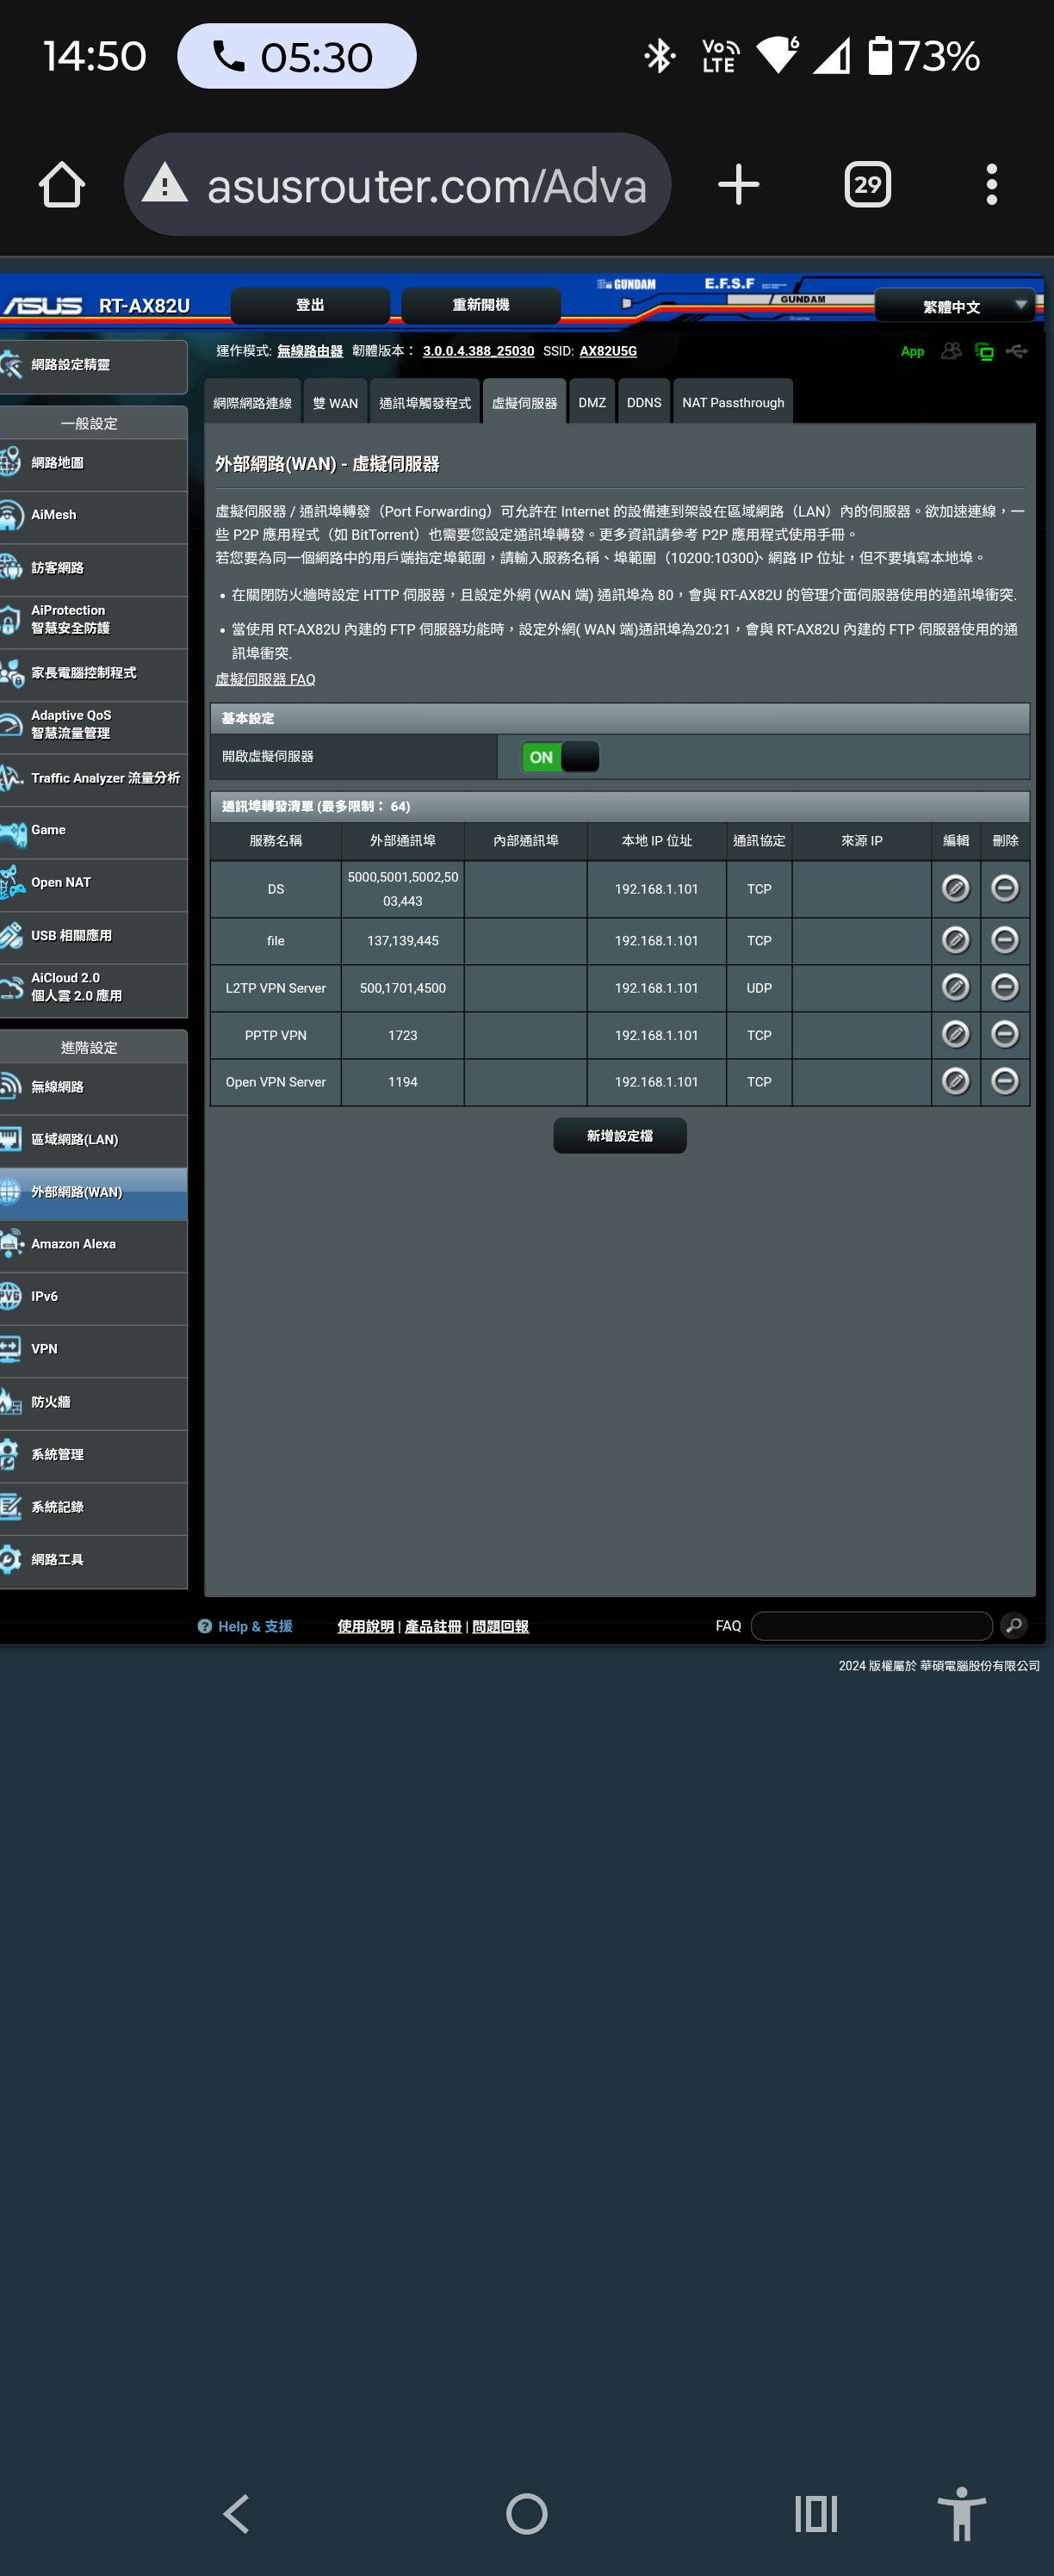Viewport: 1054px width, 2576px height.
Task: Open the NAT Passthrough tab
Action: pyautogui.click(x=732, y=403)
